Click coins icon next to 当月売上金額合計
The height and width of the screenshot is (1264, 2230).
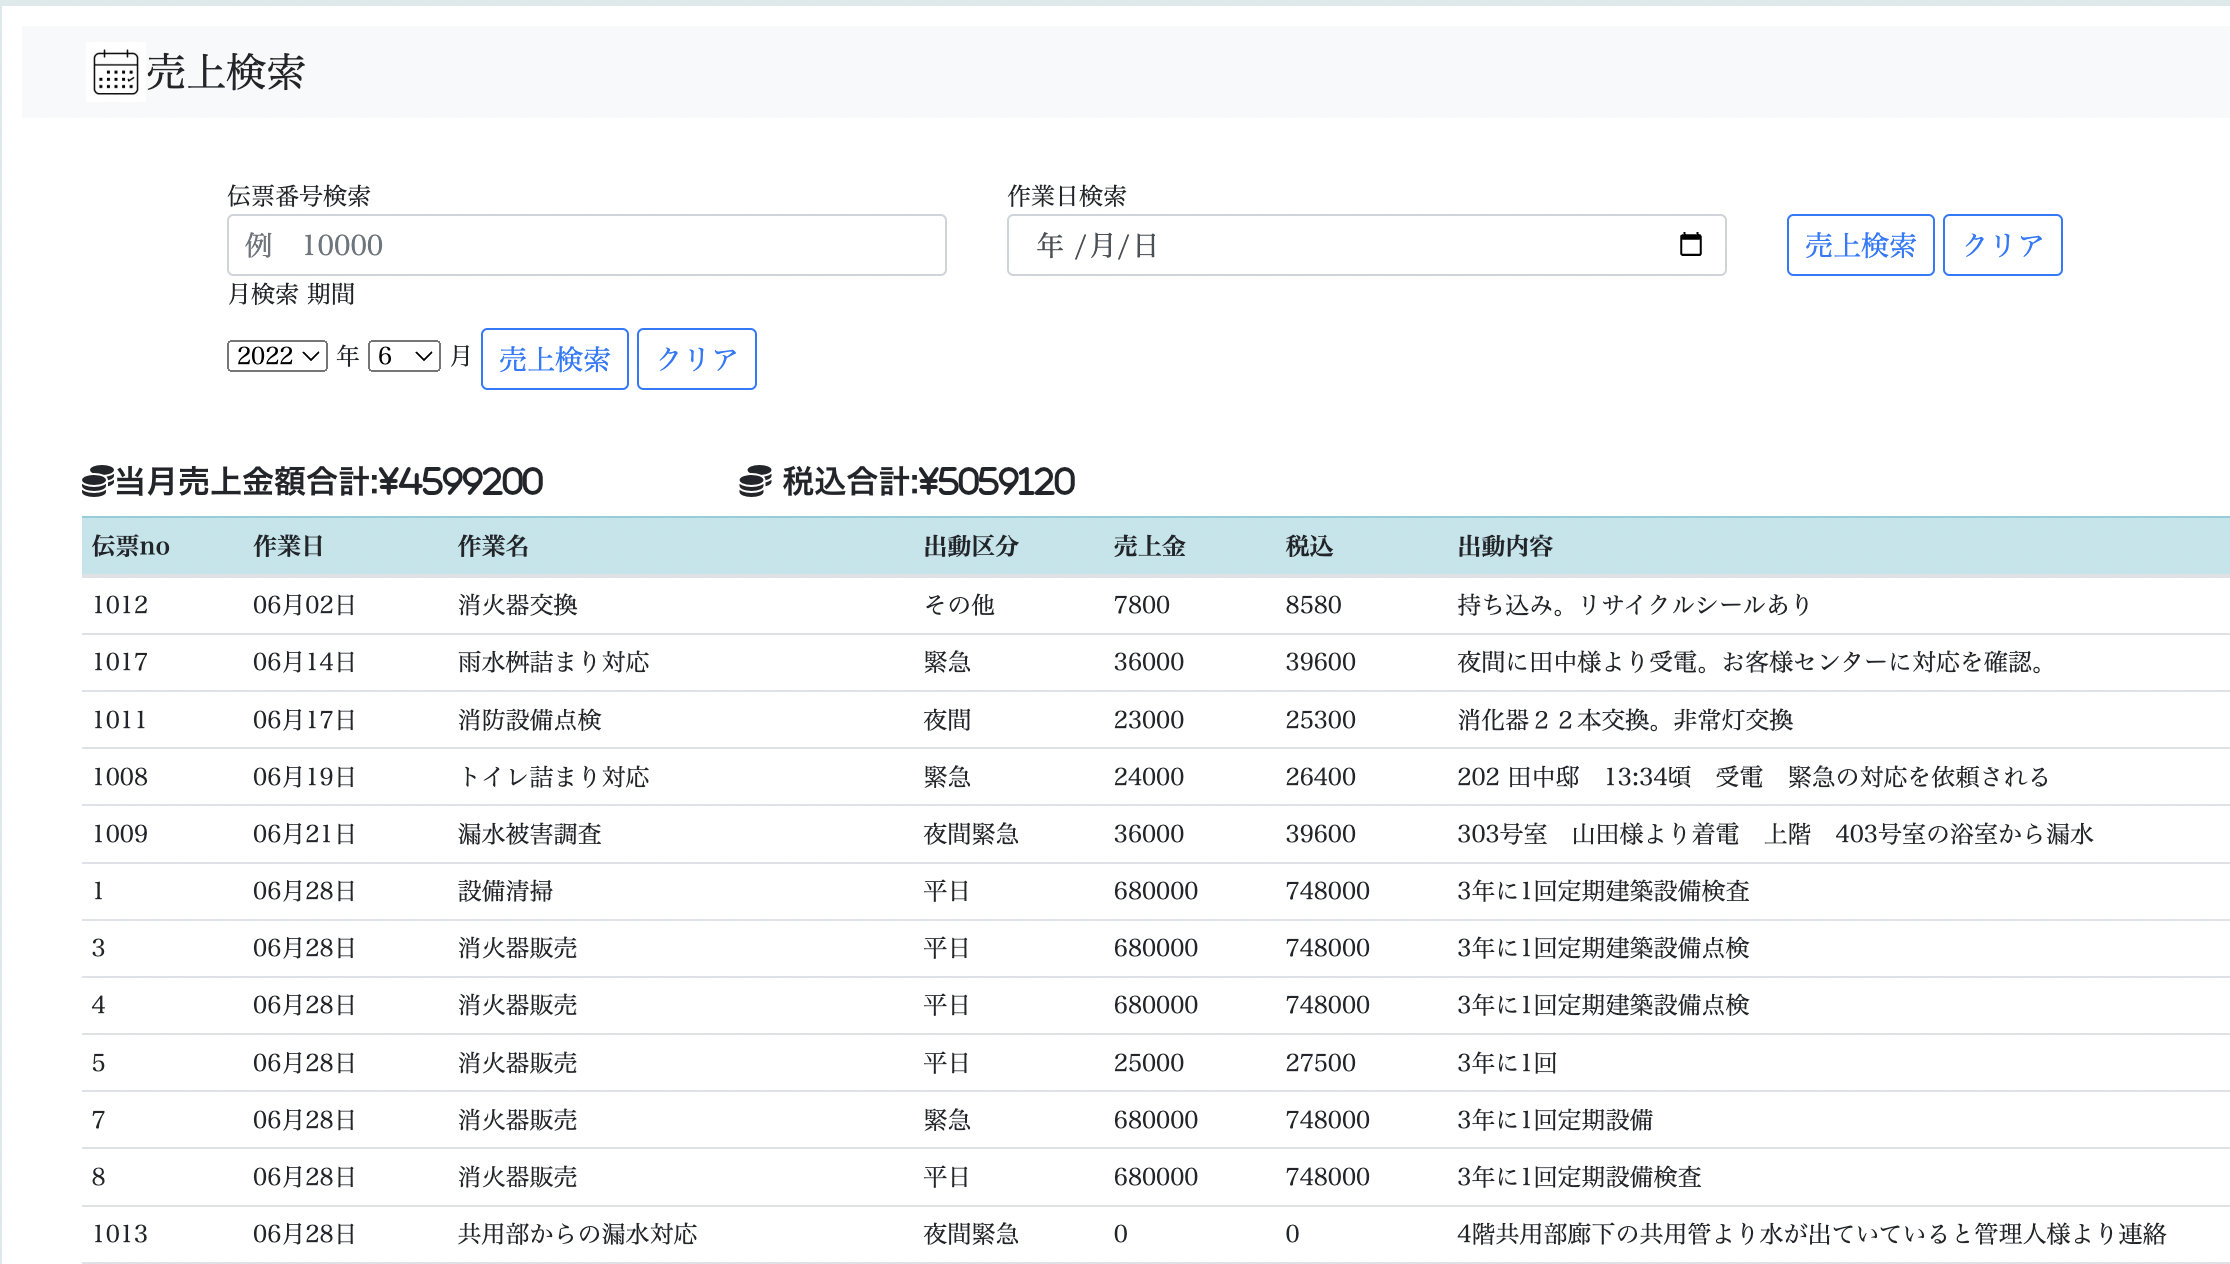coord(97,482)
